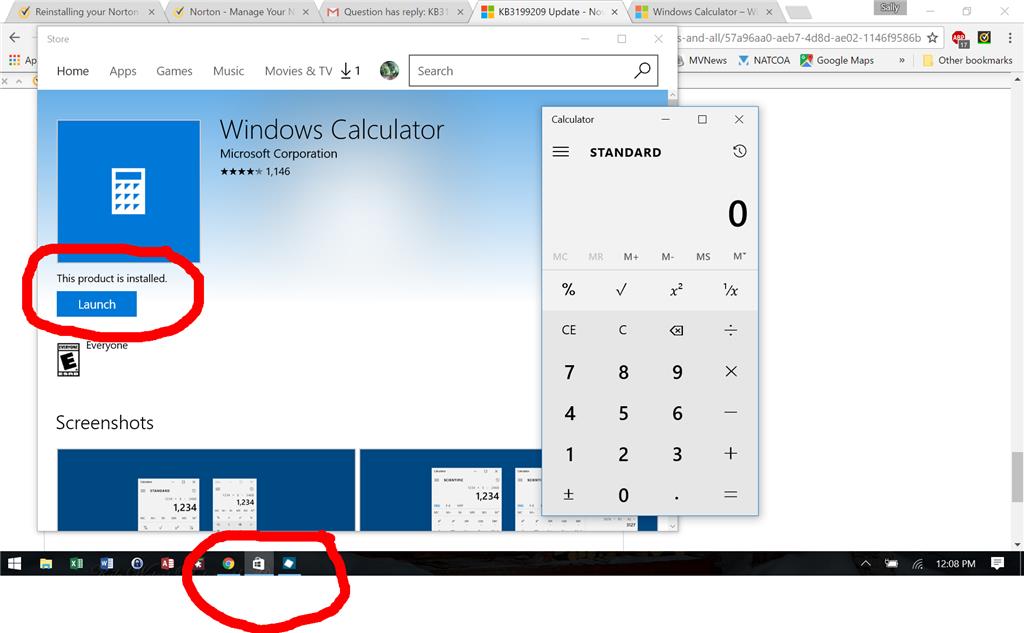The width and height of the screenshot is (1024, 633).
Task: Click the plus operator key
Action: point(731,454)
